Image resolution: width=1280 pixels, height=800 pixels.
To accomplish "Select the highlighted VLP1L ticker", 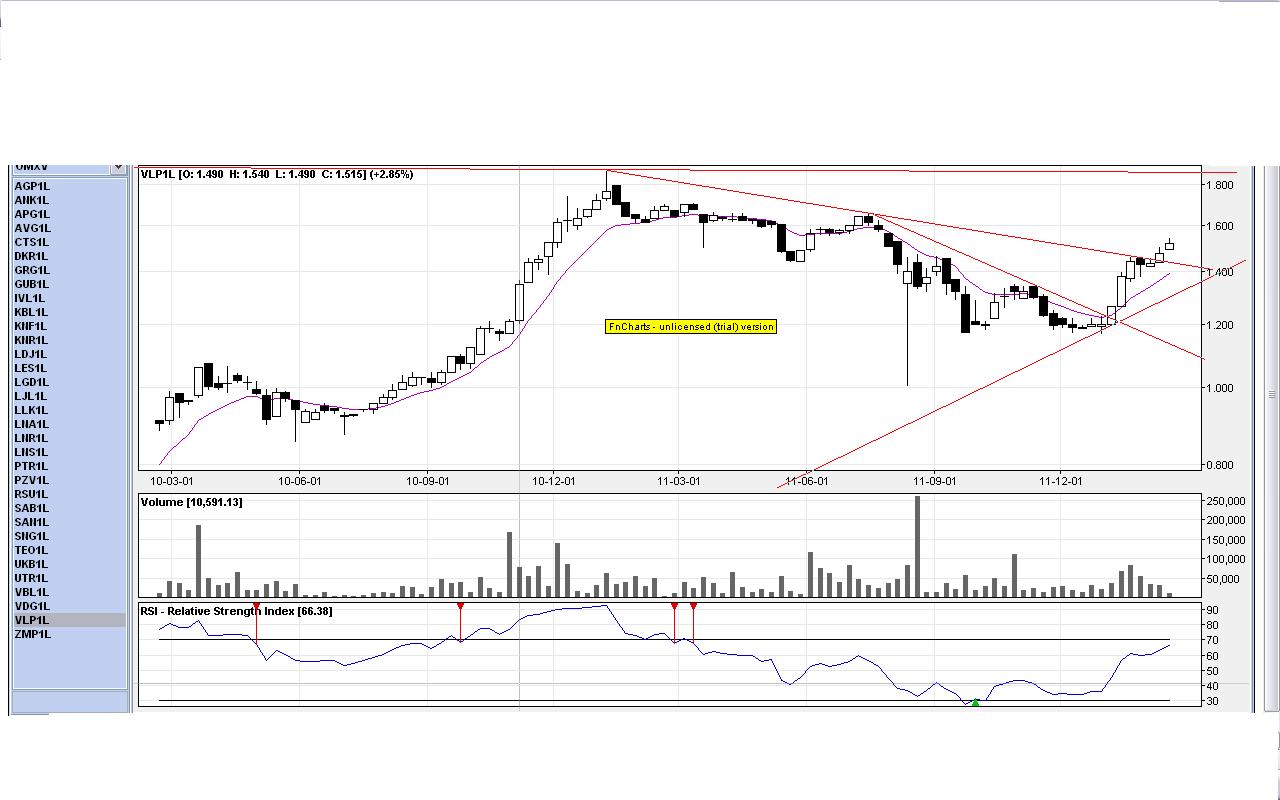I will (x=69, y=620).
